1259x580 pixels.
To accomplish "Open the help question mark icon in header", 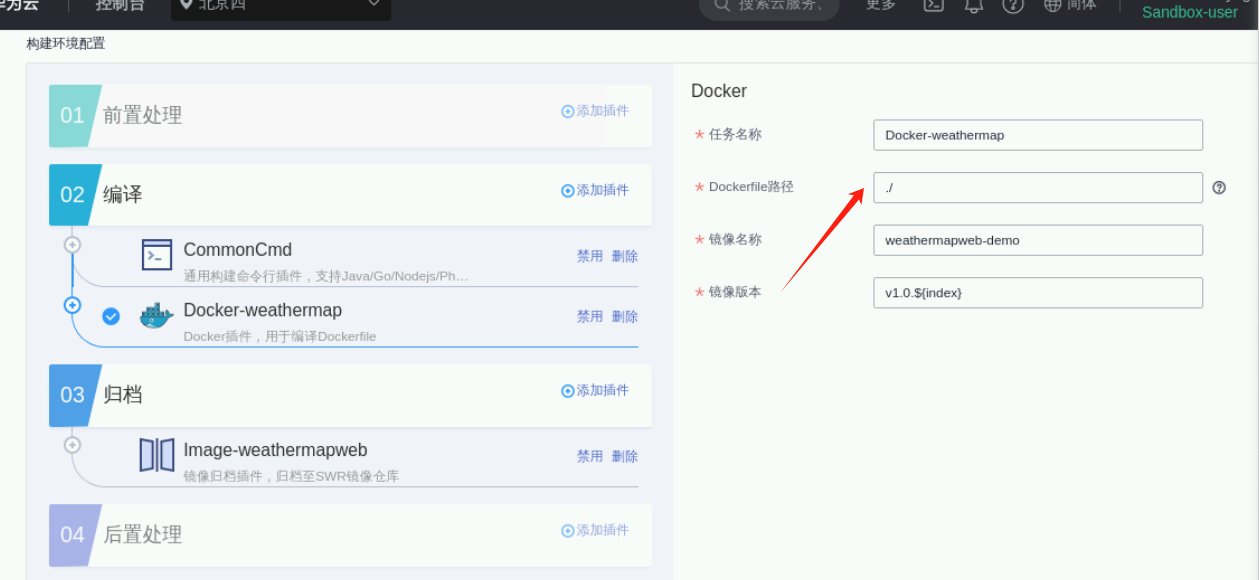I will (x=1013, y=5).
